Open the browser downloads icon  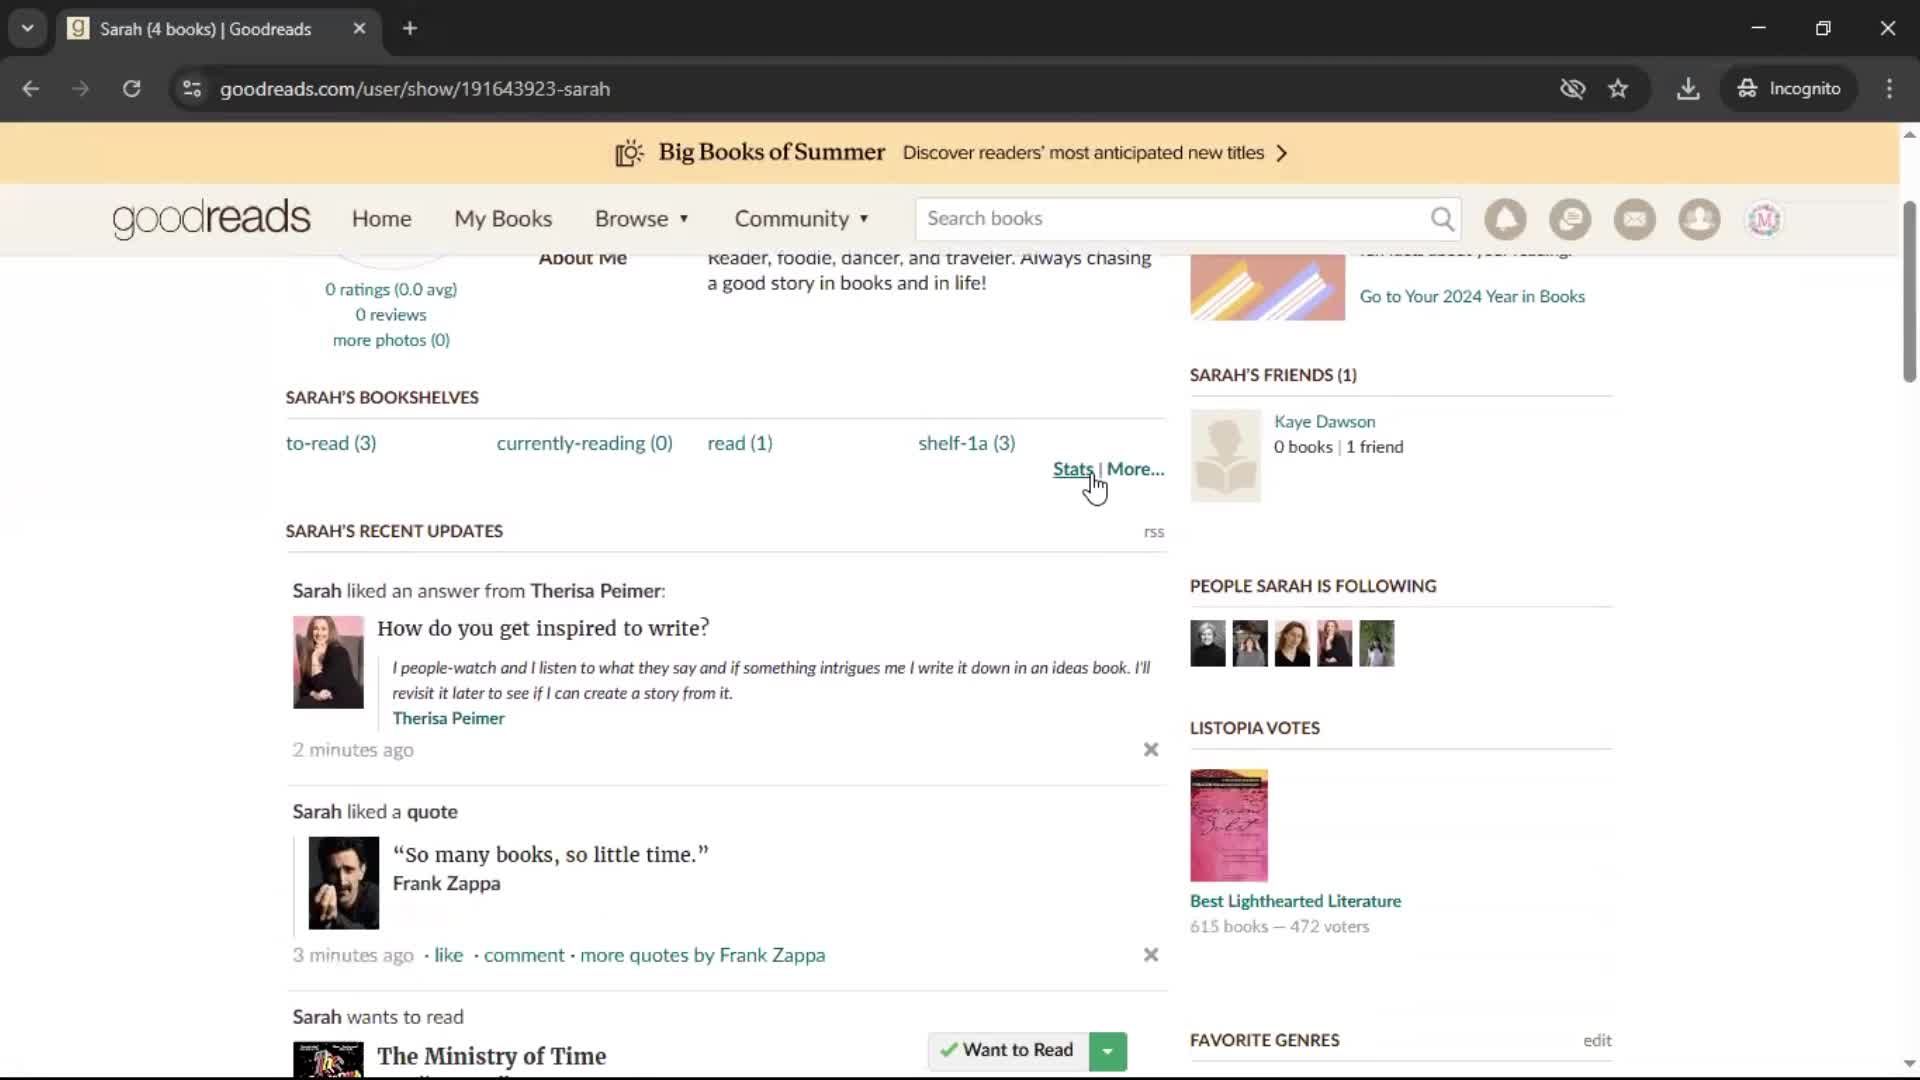(x=1688, y=89)
